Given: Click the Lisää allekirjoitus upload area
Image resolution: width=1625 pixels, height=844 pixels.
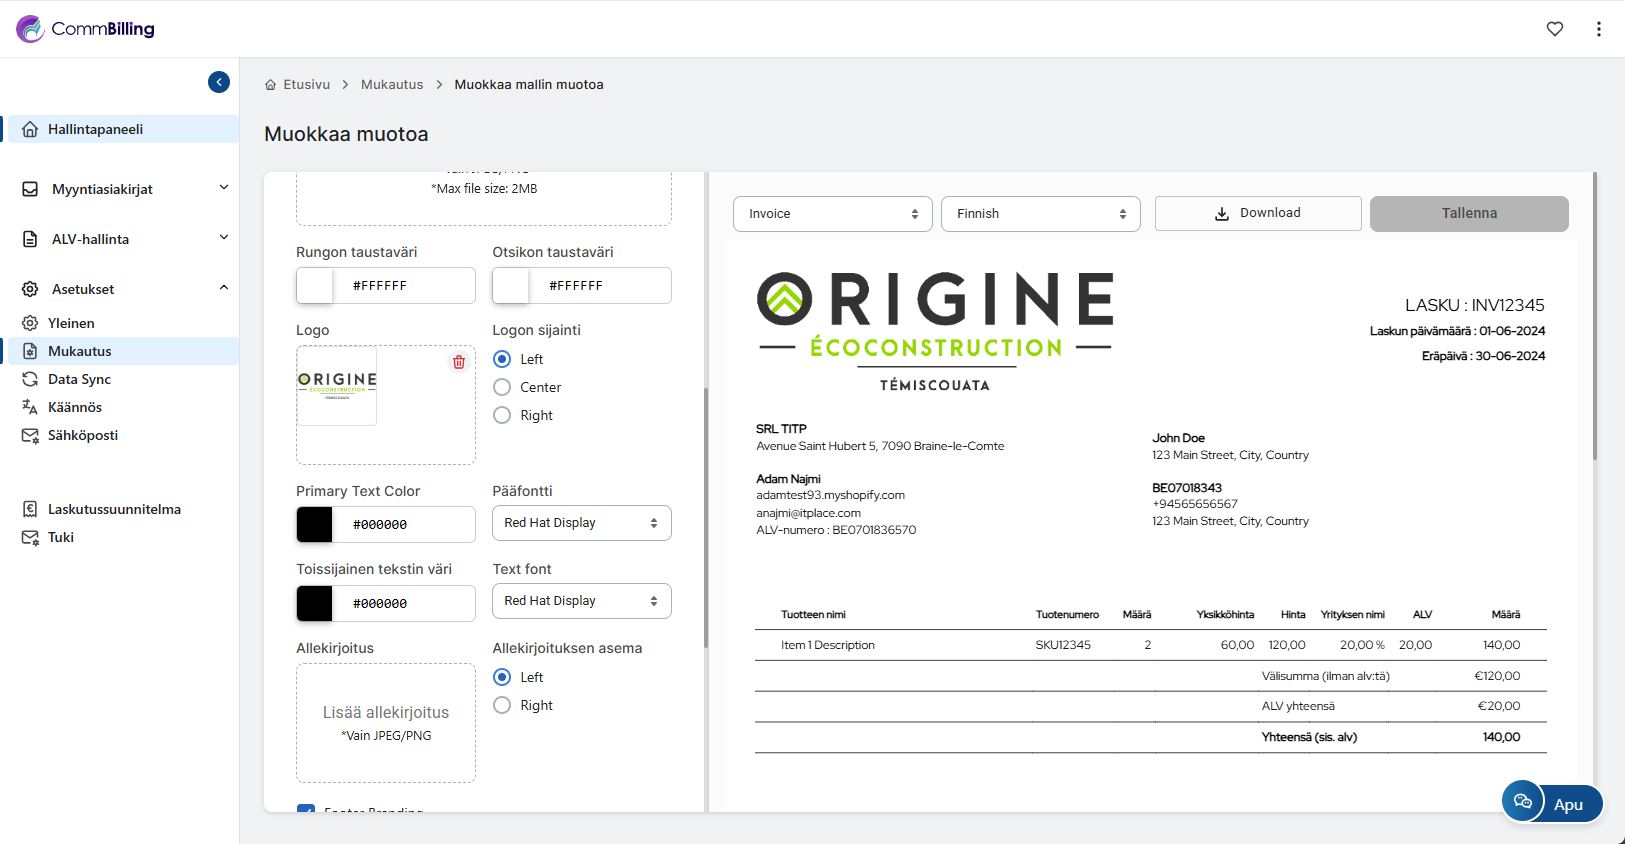Looking at the screenshot, I should pyautogui.click(x=386, y=722).
